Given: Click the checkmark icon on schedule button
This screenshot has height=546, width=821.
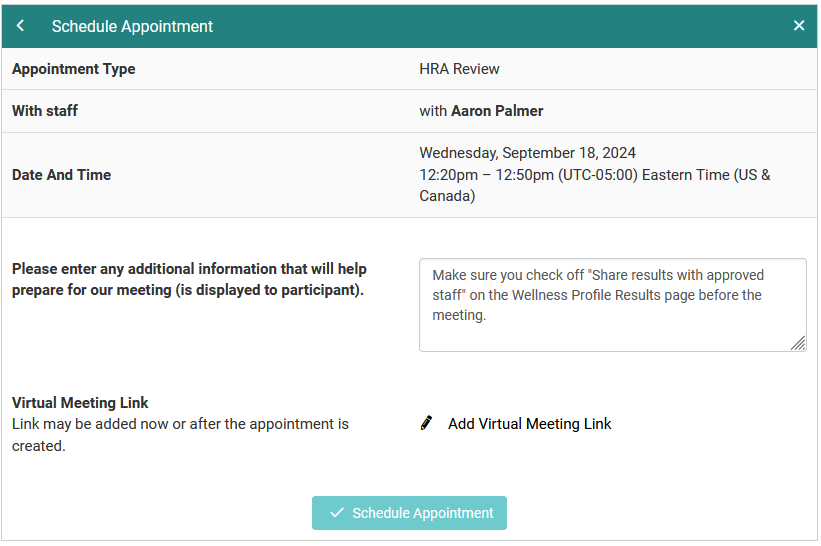Looking at the screenshot, I should point(337,513).
